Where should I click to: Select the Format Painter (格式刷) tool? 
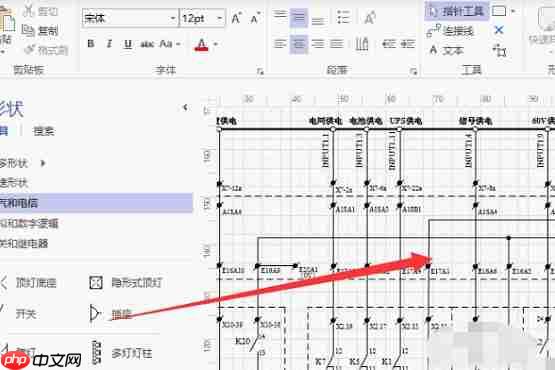46,50
